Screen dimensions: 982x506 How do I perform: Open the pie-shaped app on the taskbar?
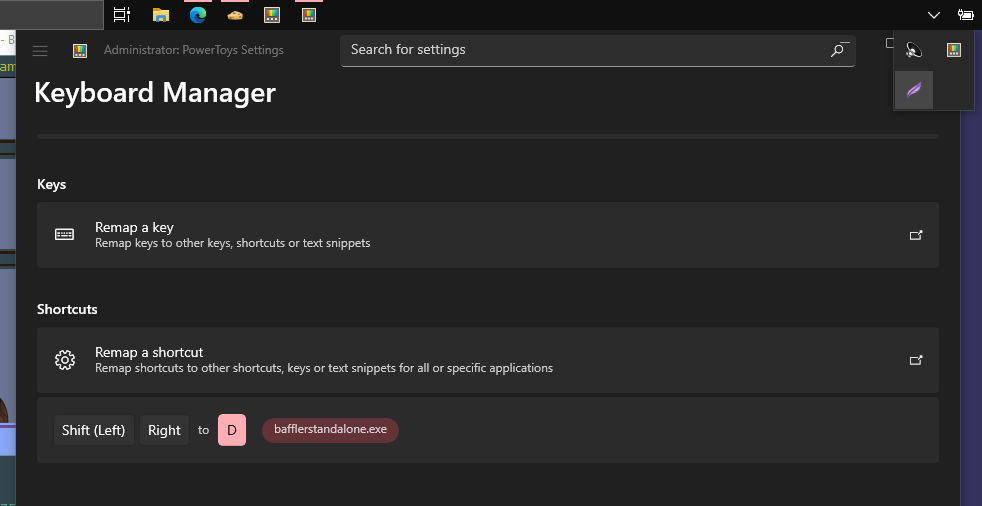[235, 15]
